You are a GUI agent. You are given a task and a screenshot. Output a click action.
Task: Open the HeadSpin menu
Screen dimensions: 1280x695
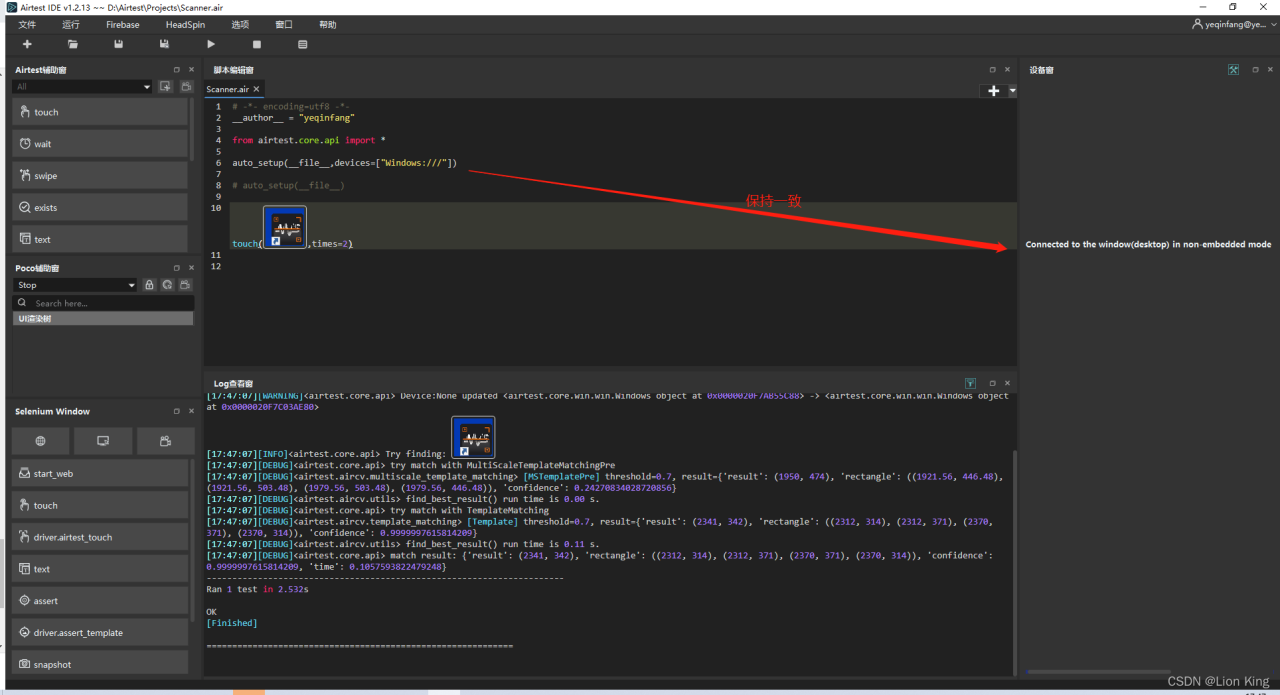coord(185,24)
